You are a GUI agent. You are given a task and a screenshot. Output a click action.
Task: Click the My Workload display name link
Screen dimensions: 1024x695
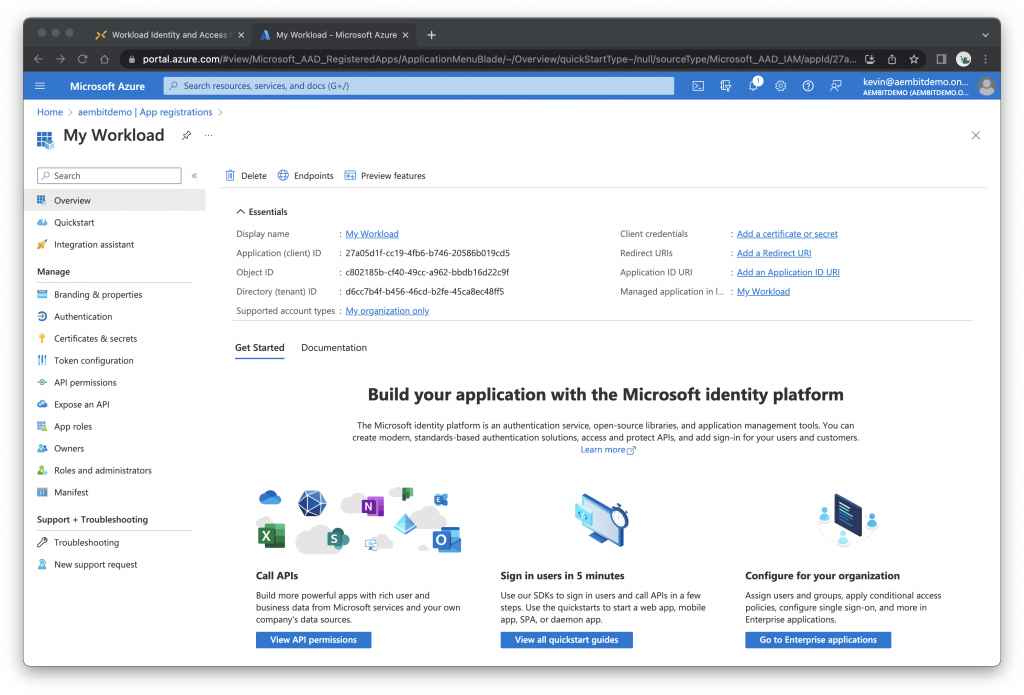point(372,234)
